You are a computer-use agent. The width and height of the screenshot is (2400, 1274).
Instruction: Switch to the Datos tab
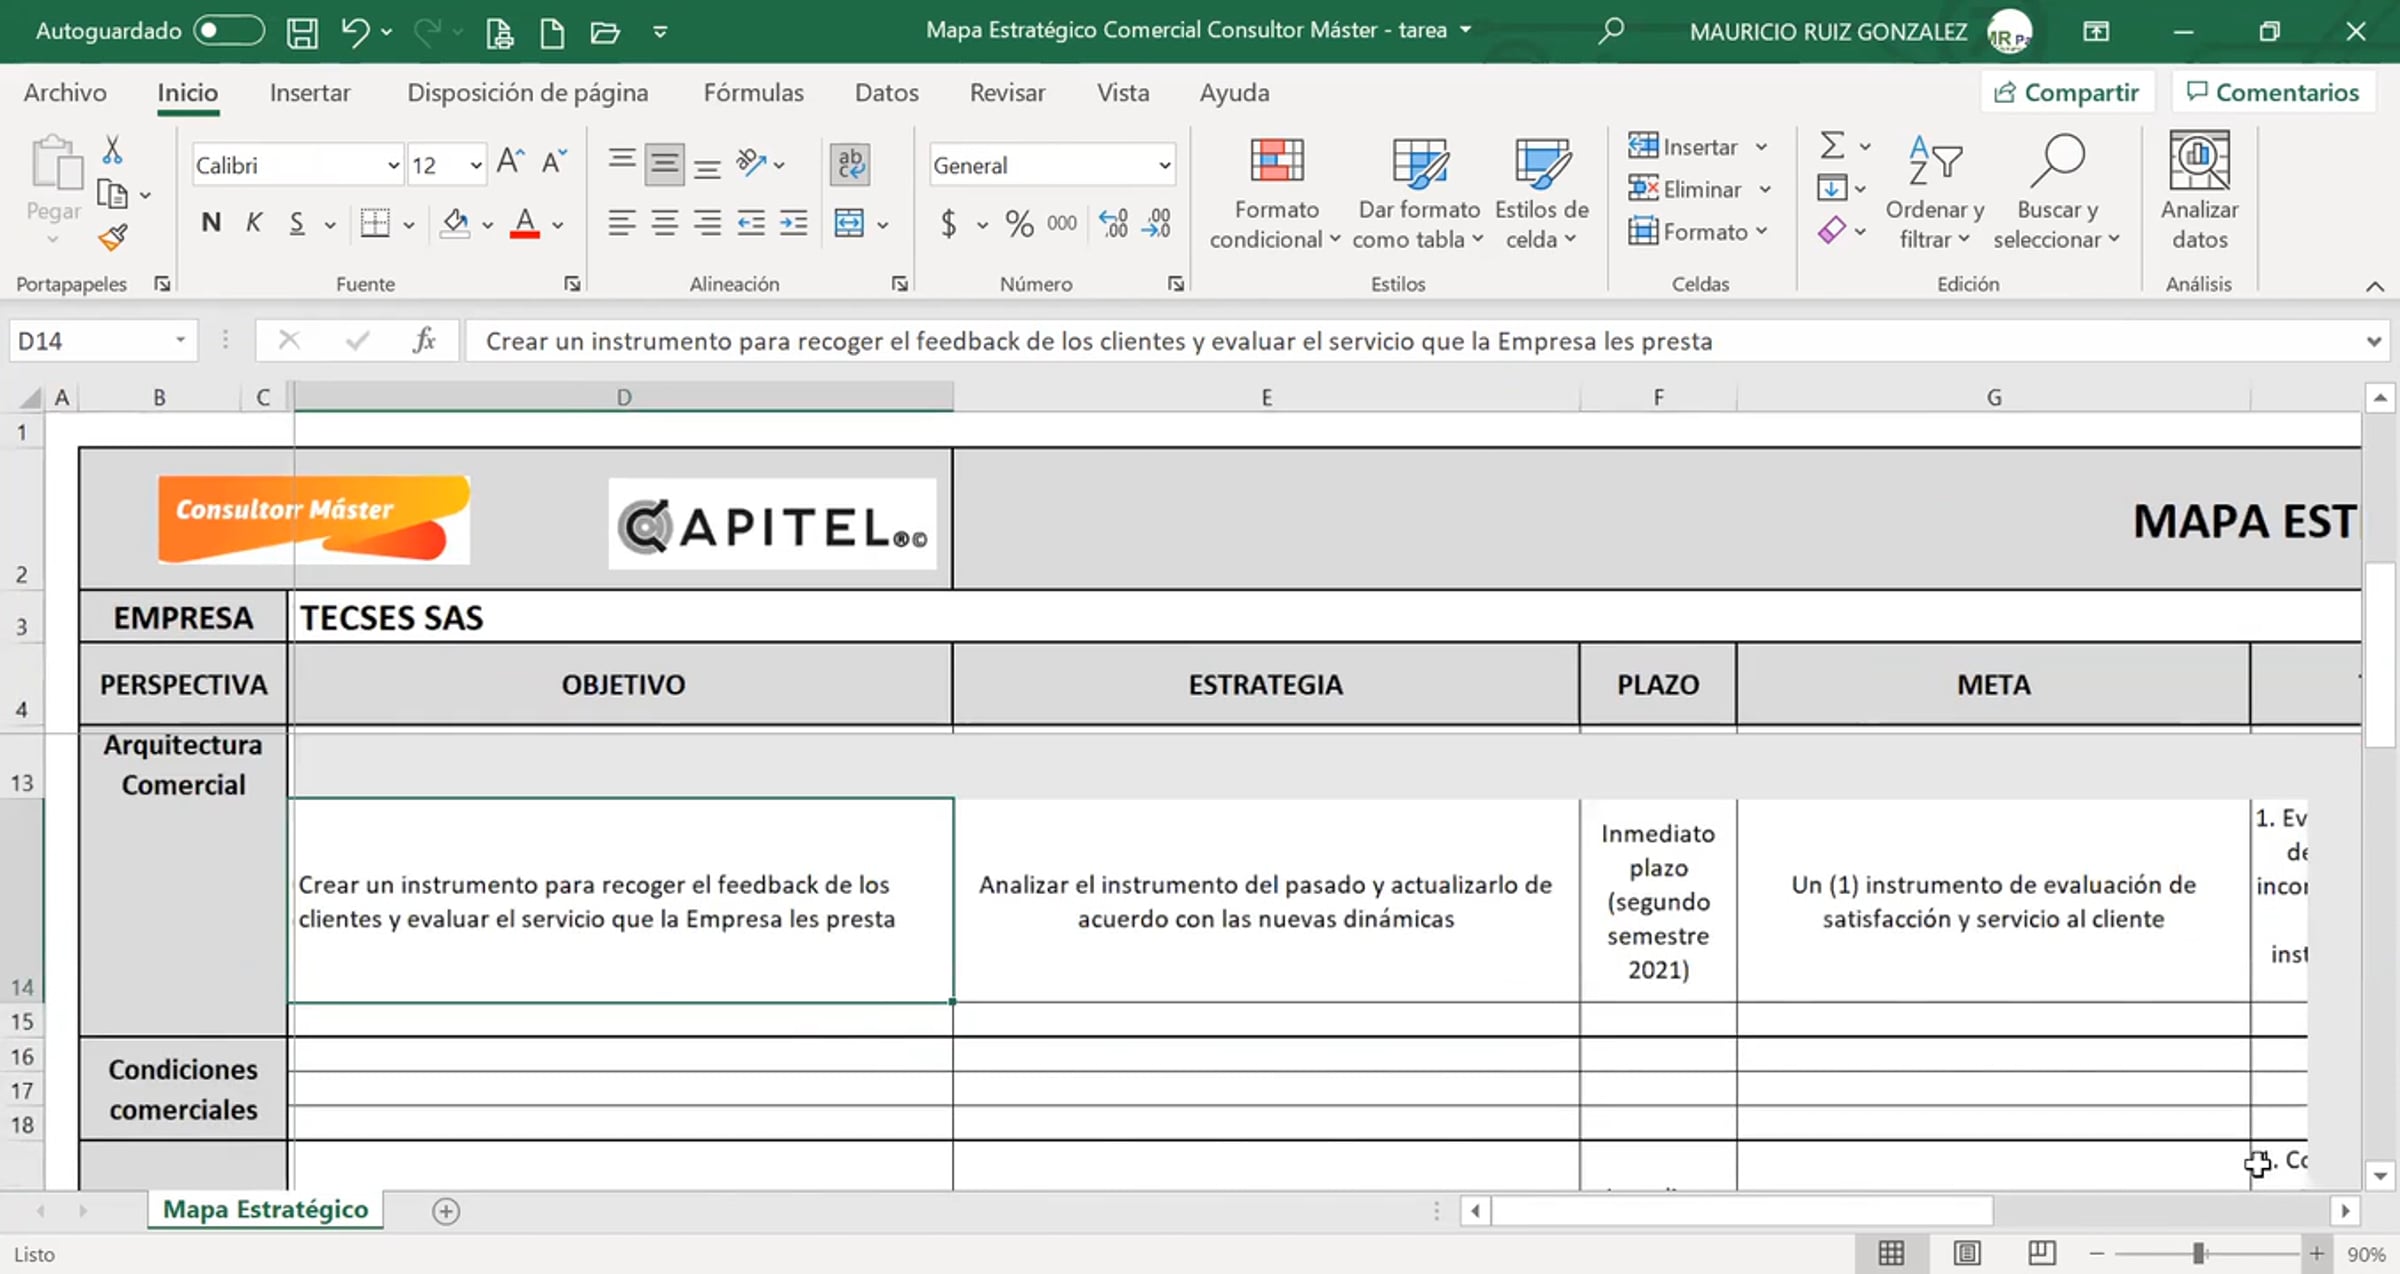tap(886, 92)
